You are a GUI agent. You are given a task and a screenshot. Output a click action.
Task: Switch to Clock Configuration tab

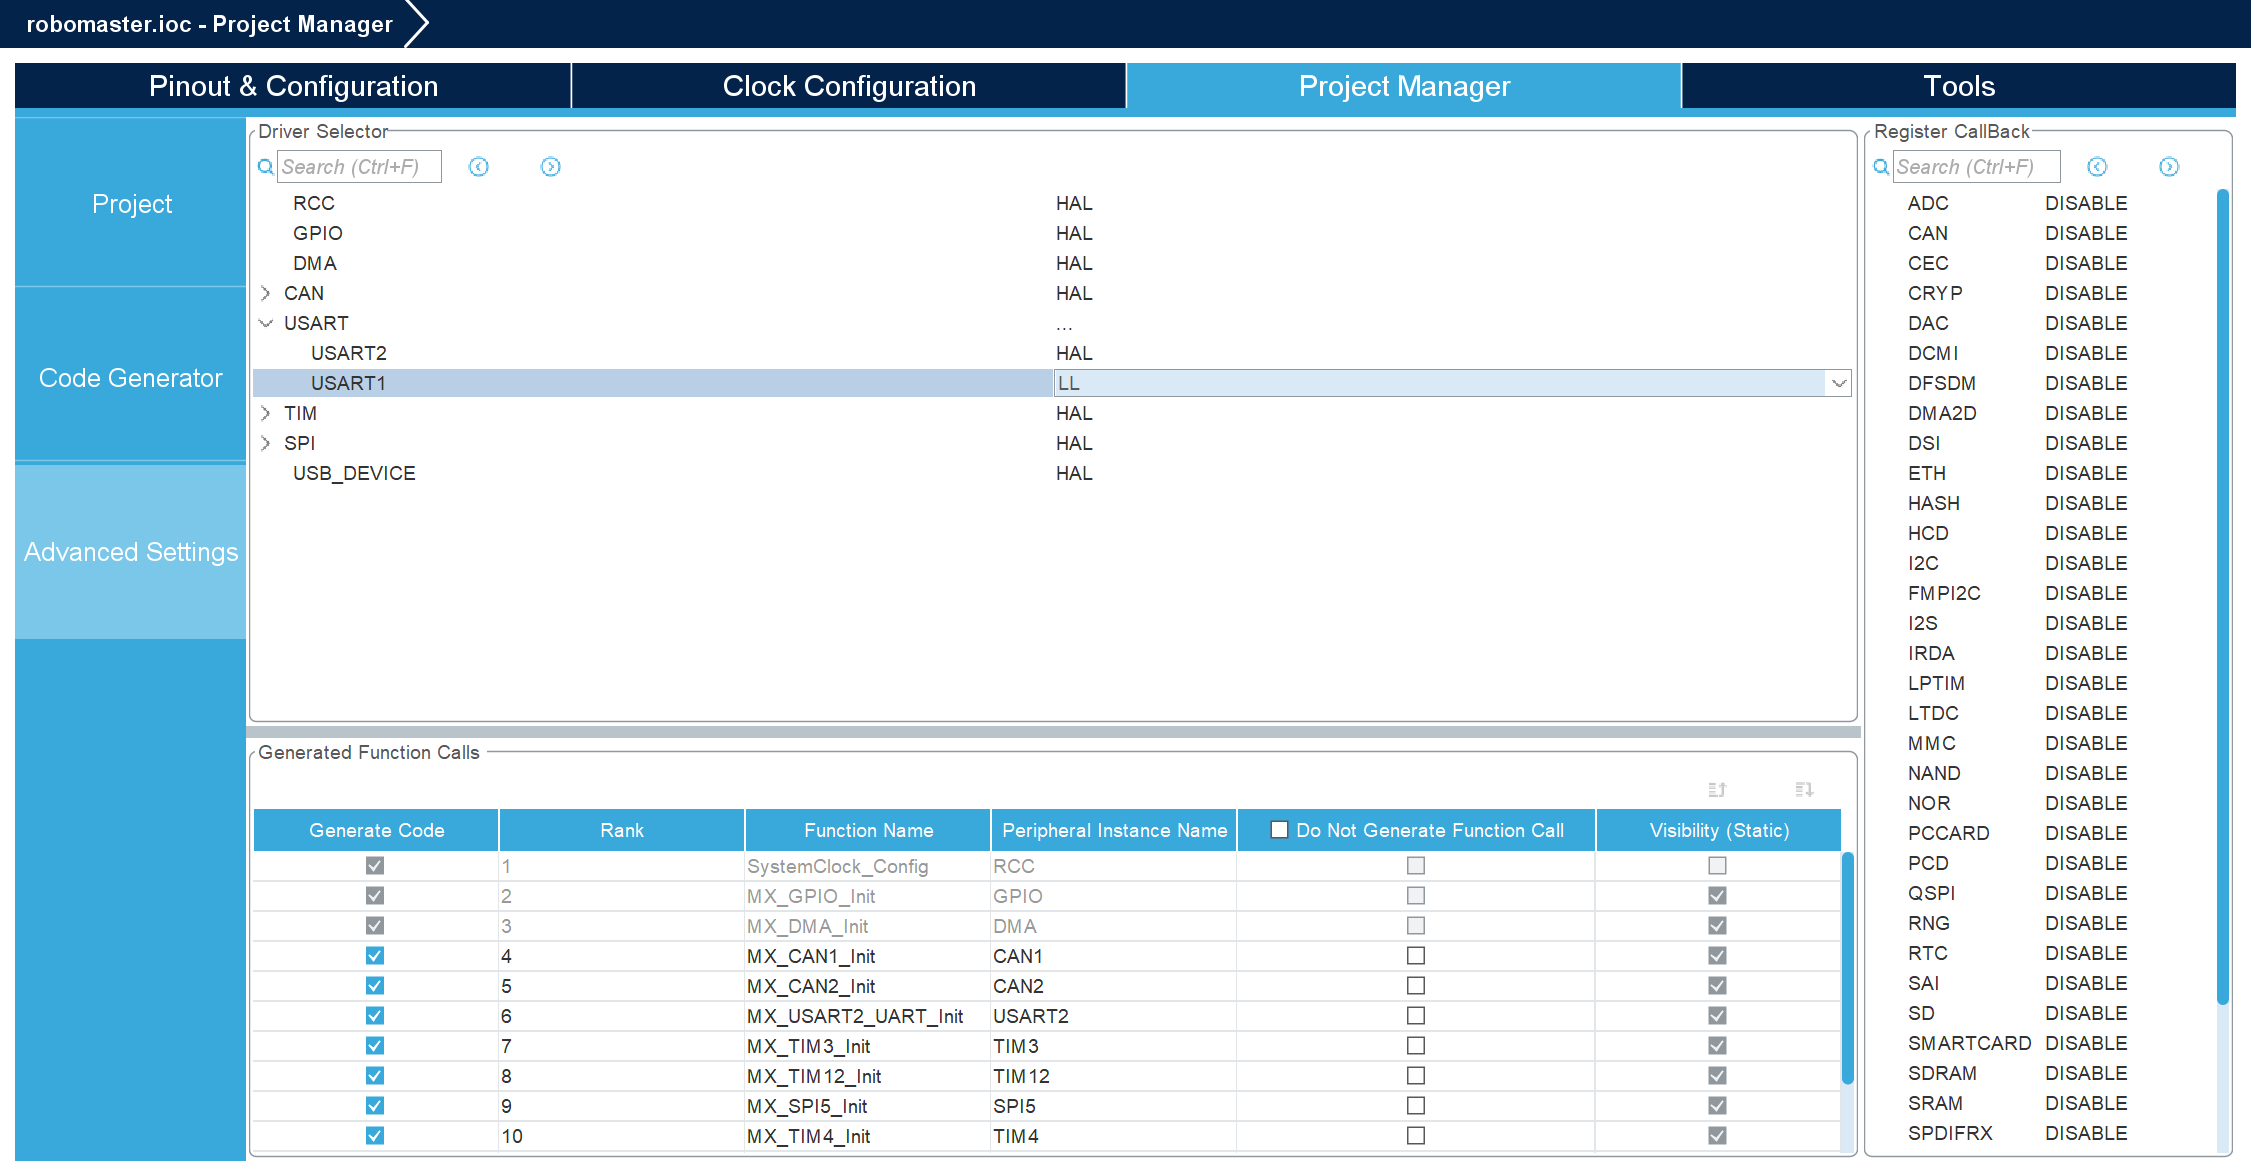point(848,86)
